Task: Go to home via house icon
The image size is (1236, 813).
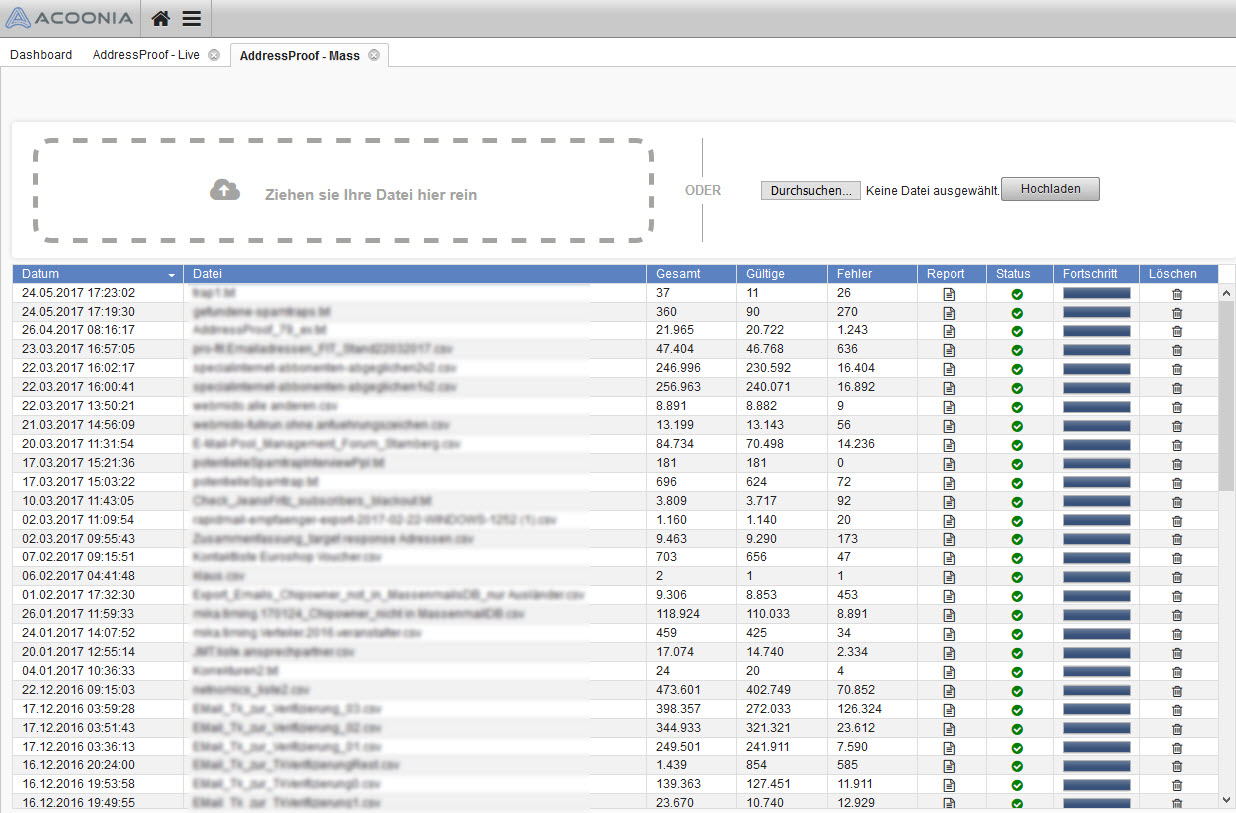Action: [x=162, y=18]
